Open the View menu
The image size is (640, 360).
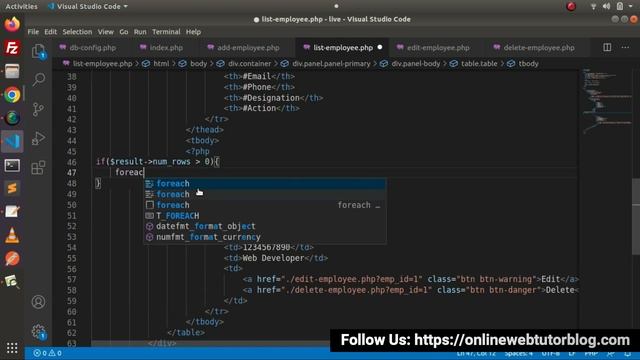(106, 32)
